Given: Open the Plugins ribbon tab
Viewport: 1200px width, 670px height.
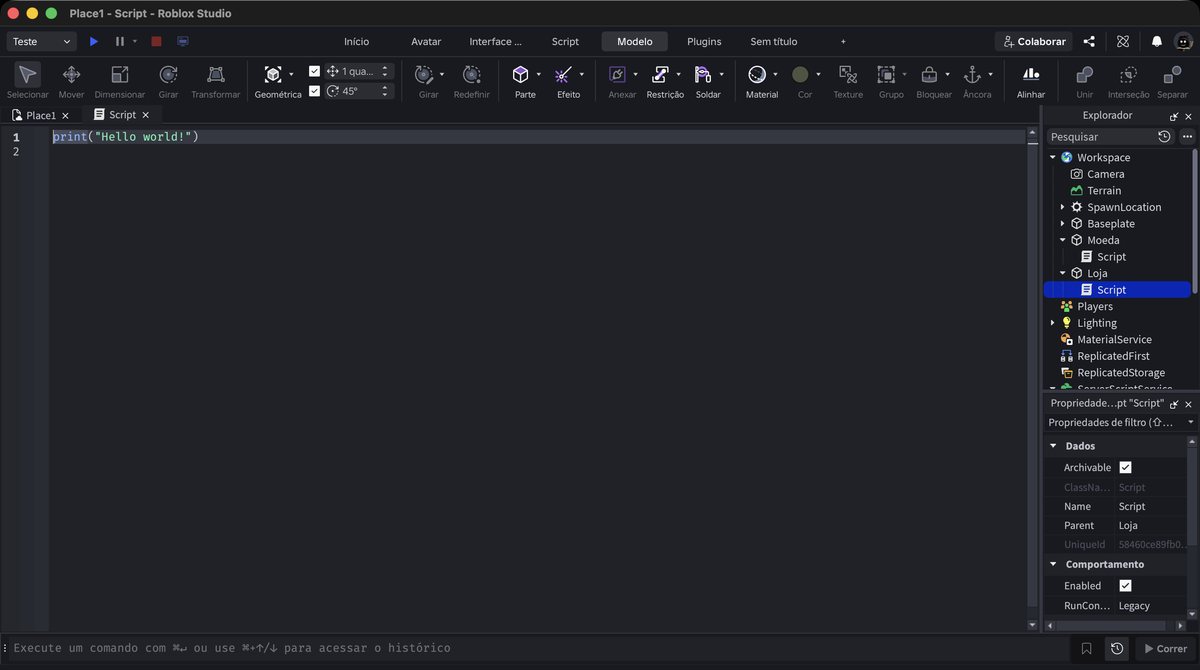Looking at the screenshot, I should (704, 41).
